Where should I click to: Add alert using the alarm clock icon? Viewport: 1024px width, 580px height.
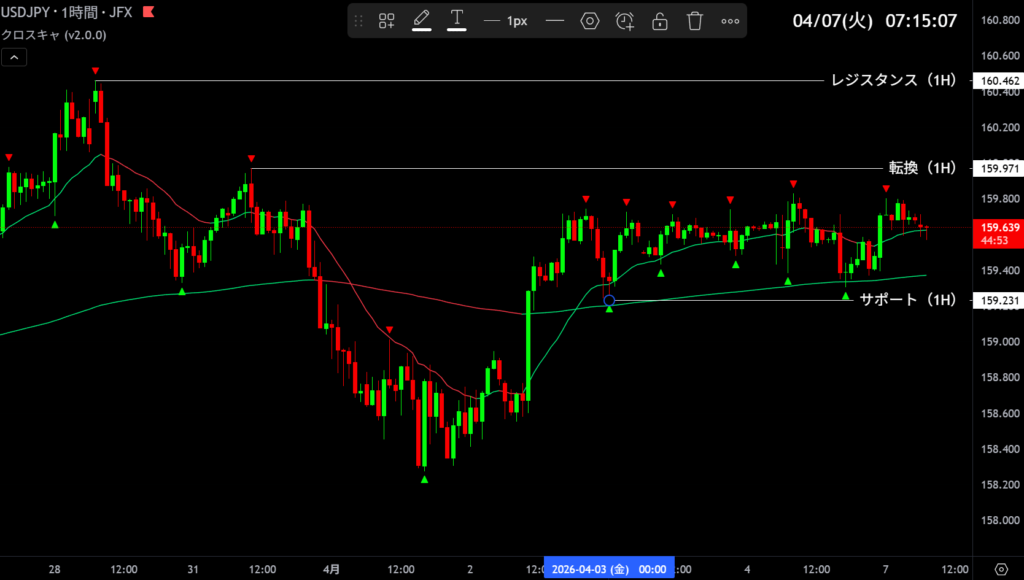click(625, 21)
